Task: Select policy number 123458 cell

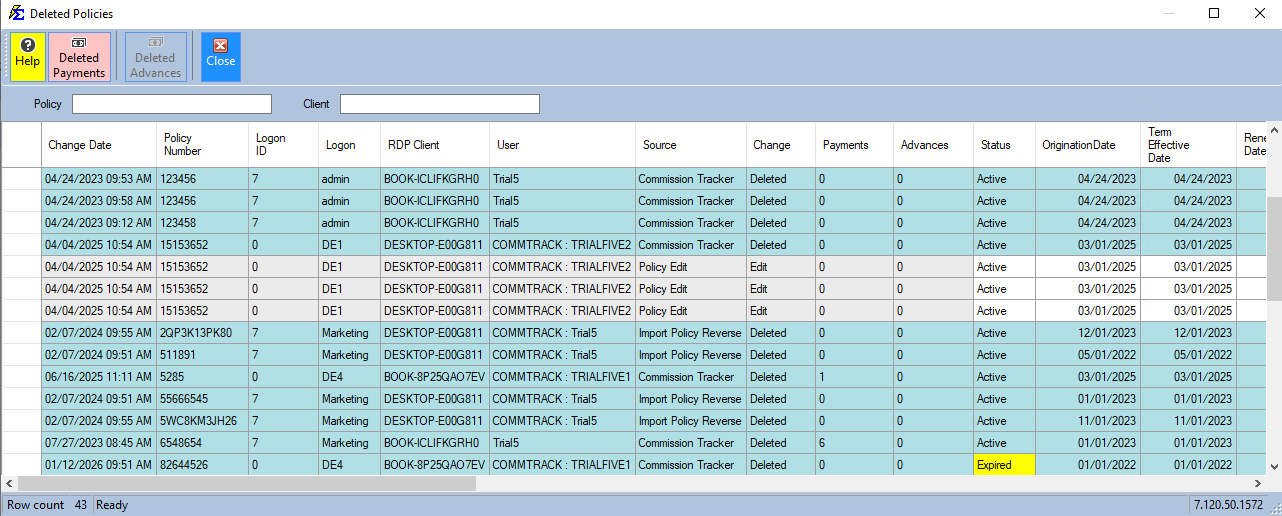Action: tap(203, 223)
